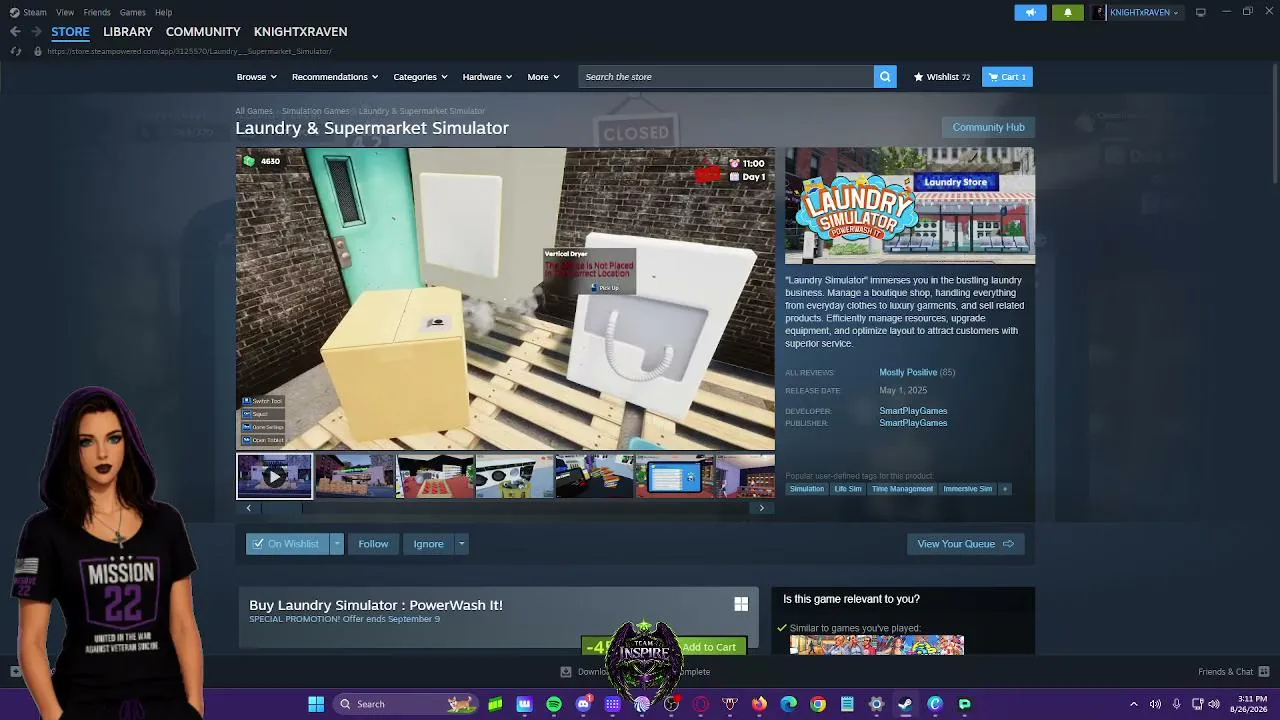Image resolution: width=1280 pixels, height=720 pixels.
Task: Open the Recommendations dropdown menu
Action: click(x=335, y=77)
